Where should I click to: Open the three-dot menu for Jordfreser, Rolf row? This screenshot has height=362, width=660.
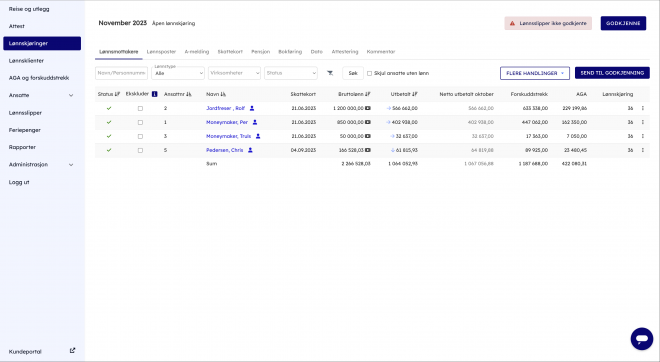tap(643, 108)
